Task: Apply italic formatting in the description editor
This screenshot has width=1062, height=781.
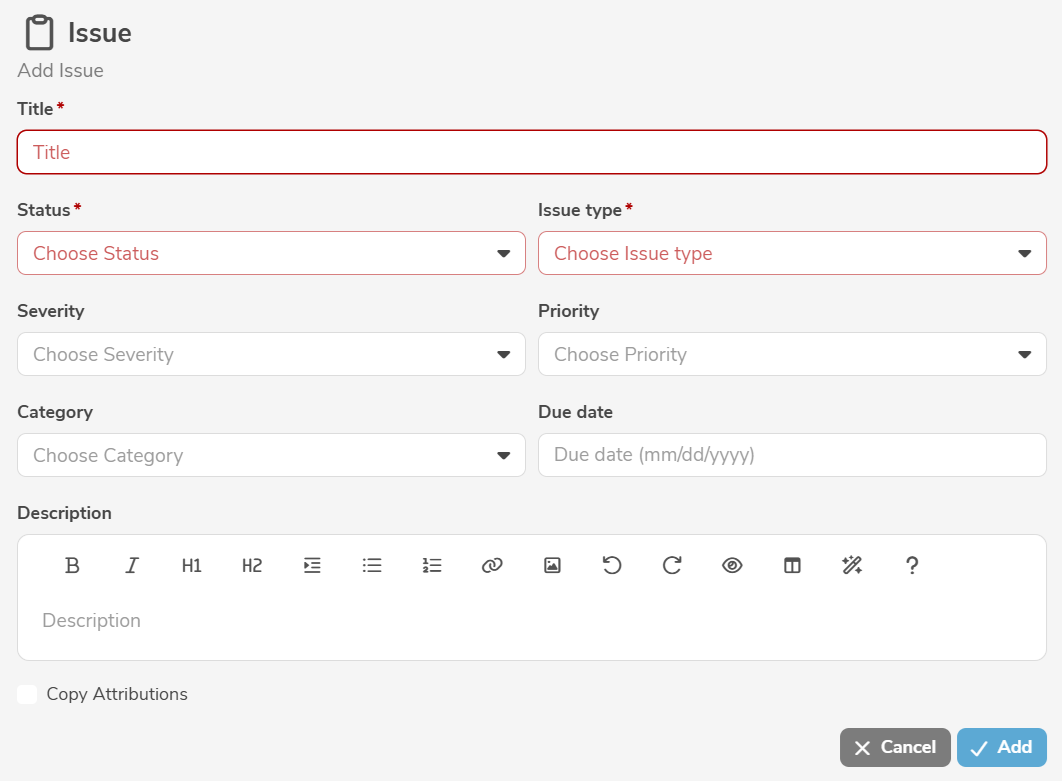Action: coord(131,565)
